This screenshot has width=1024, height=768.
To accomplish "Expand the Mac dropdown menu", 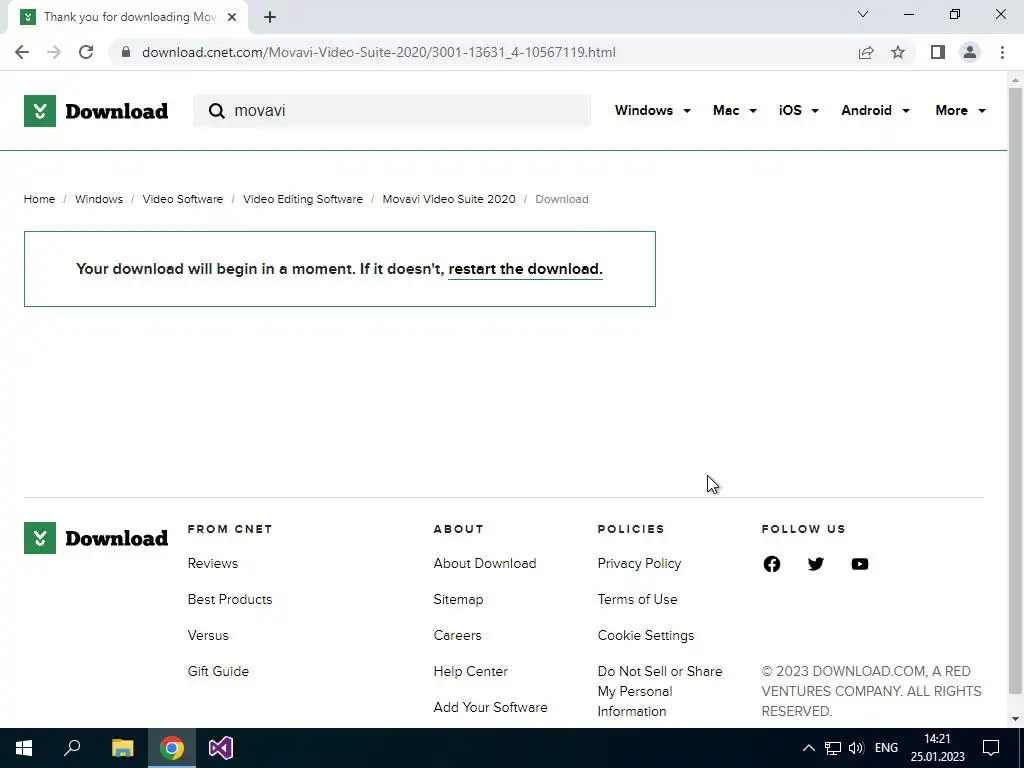I will pyautogui.click(x=735, y=110).
